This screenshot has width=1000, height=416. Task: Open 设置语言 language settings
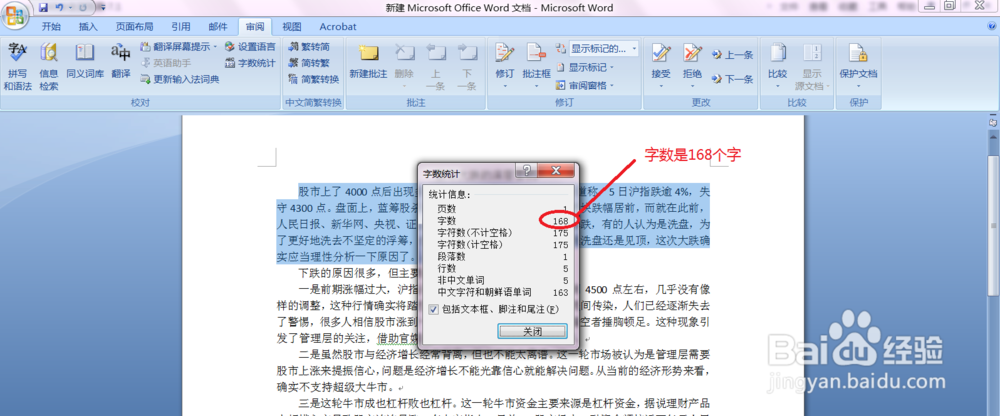coord(250,47)
